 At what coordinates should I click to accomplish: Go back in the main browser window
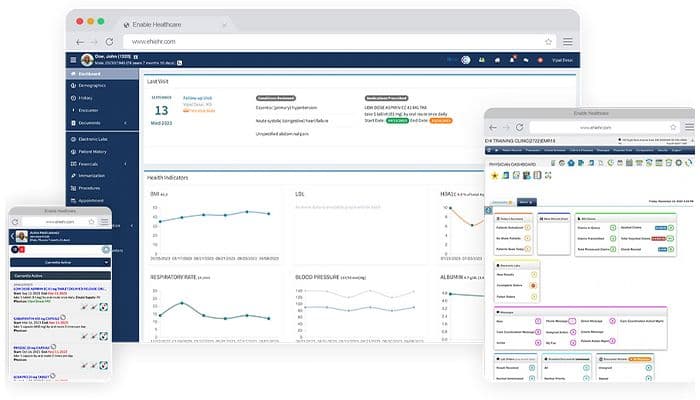coord(80,41)
